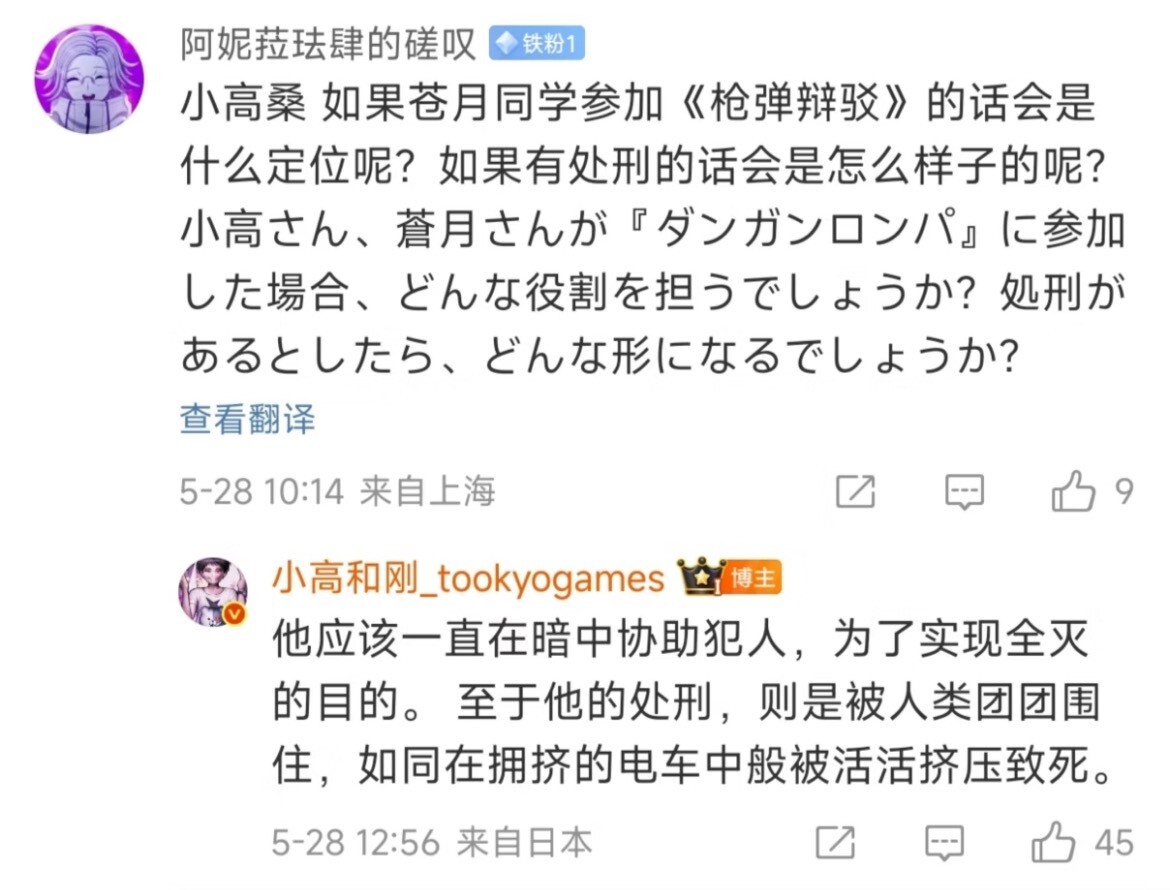Click username 小高和刚_tookyogames

pyautogui.click(x=468, y=579)
